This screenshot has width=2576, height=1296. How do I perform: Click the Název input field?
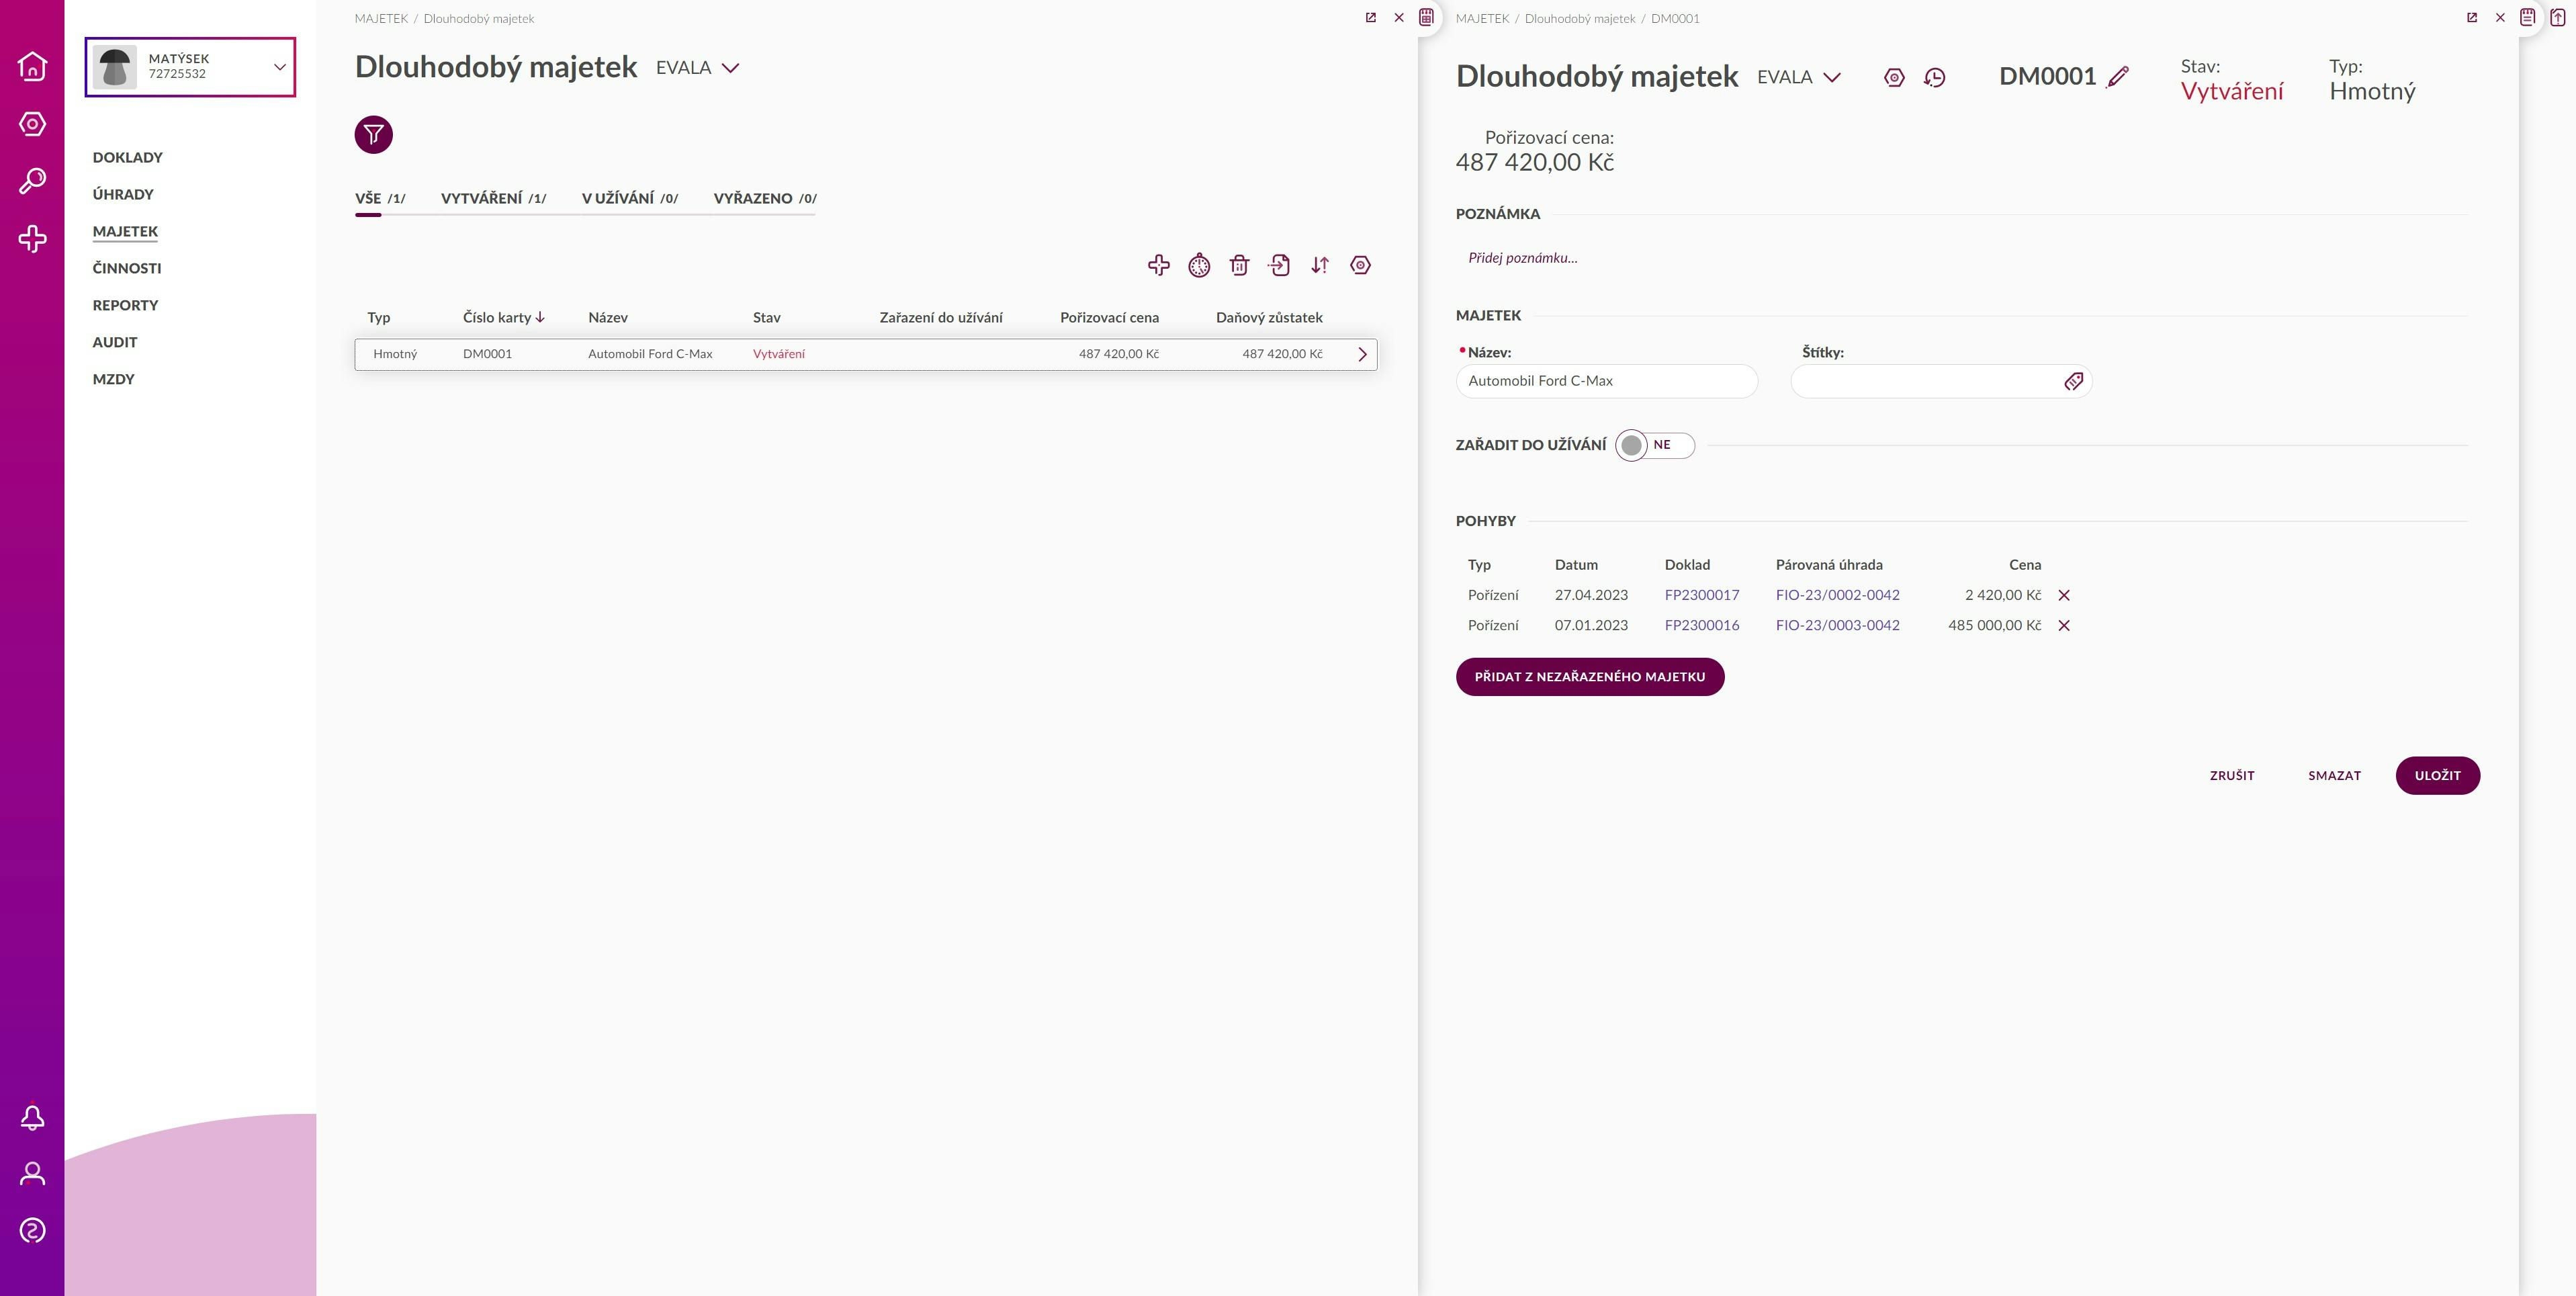pos(1606,381)
